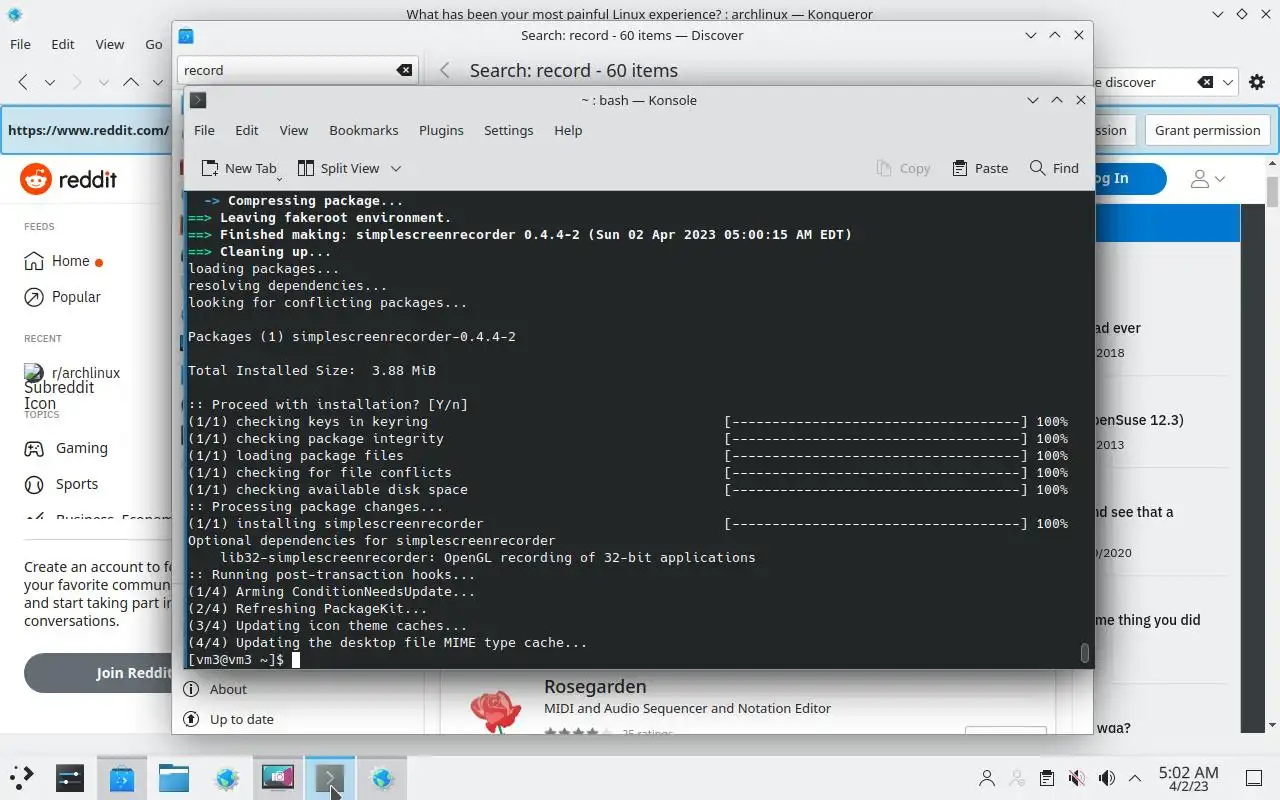This screenshot has width=1280, height=800.
Task: Expand Konqueror back history dropdown
Action: coord(49,82)
